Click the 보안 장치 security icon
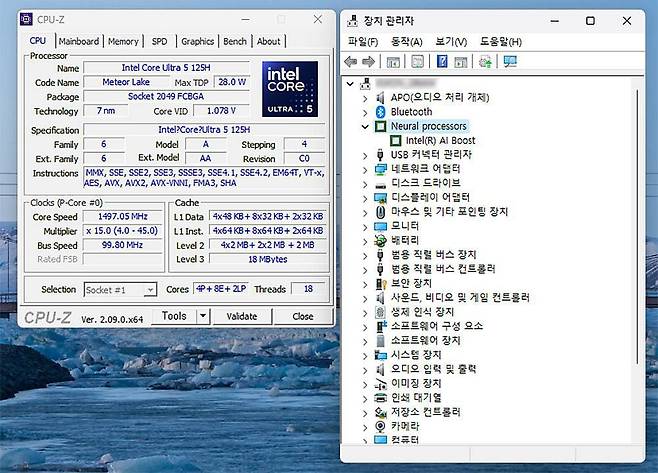The height and width of the screenshot is (473, 658). [x=380, y=284]
